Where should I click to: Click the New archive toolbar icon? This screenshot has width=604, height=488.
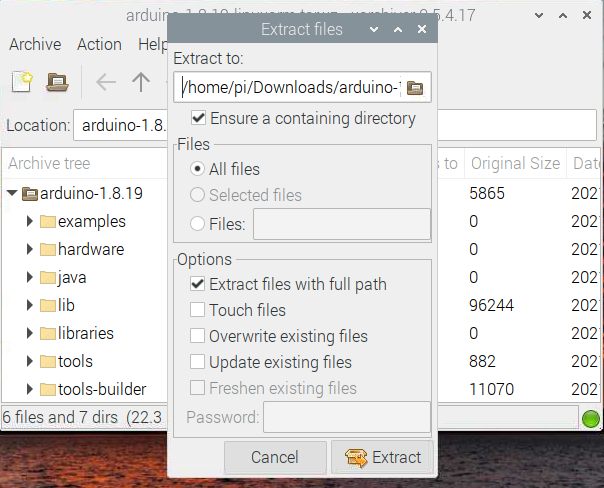pyautogui.click(x=22, y=82)
